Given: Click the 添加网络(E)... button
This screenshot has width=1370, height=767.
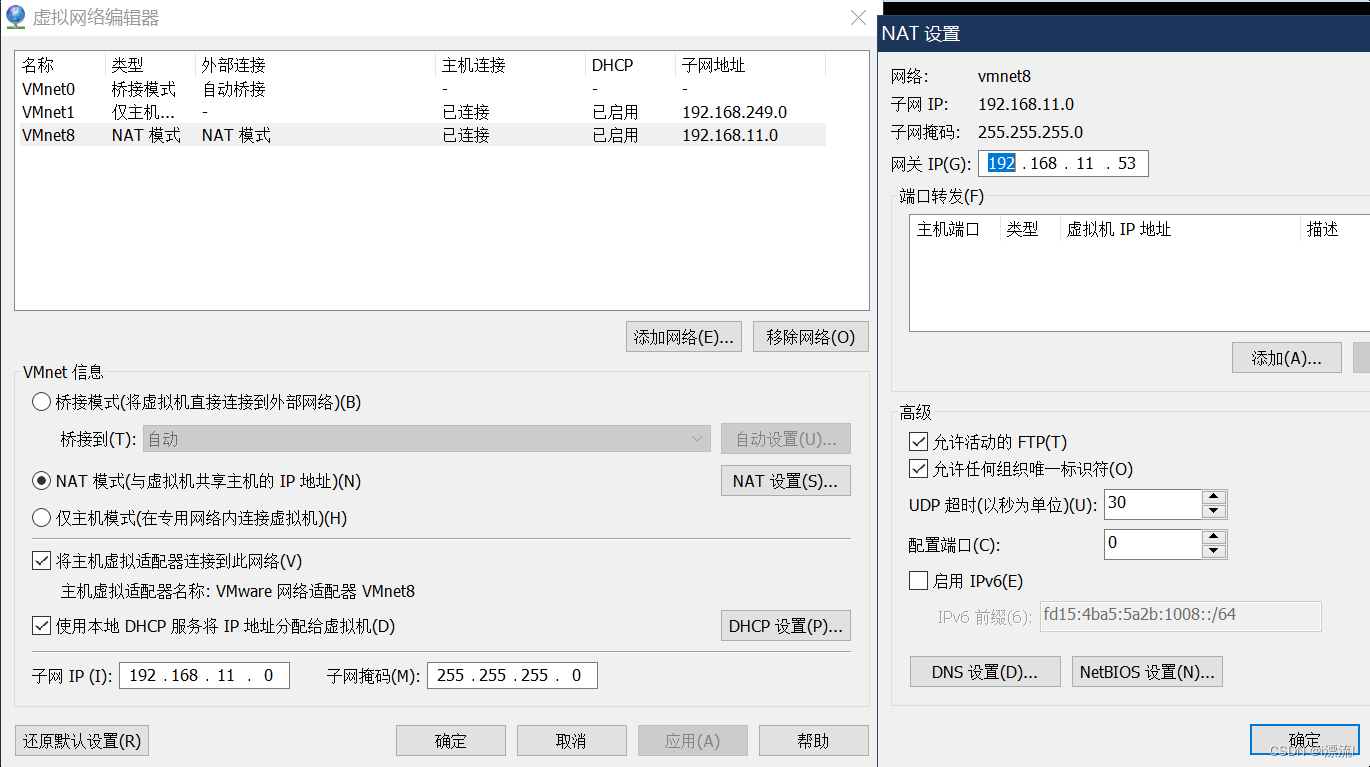Looking at the screenshot, I should click(684, 337).
